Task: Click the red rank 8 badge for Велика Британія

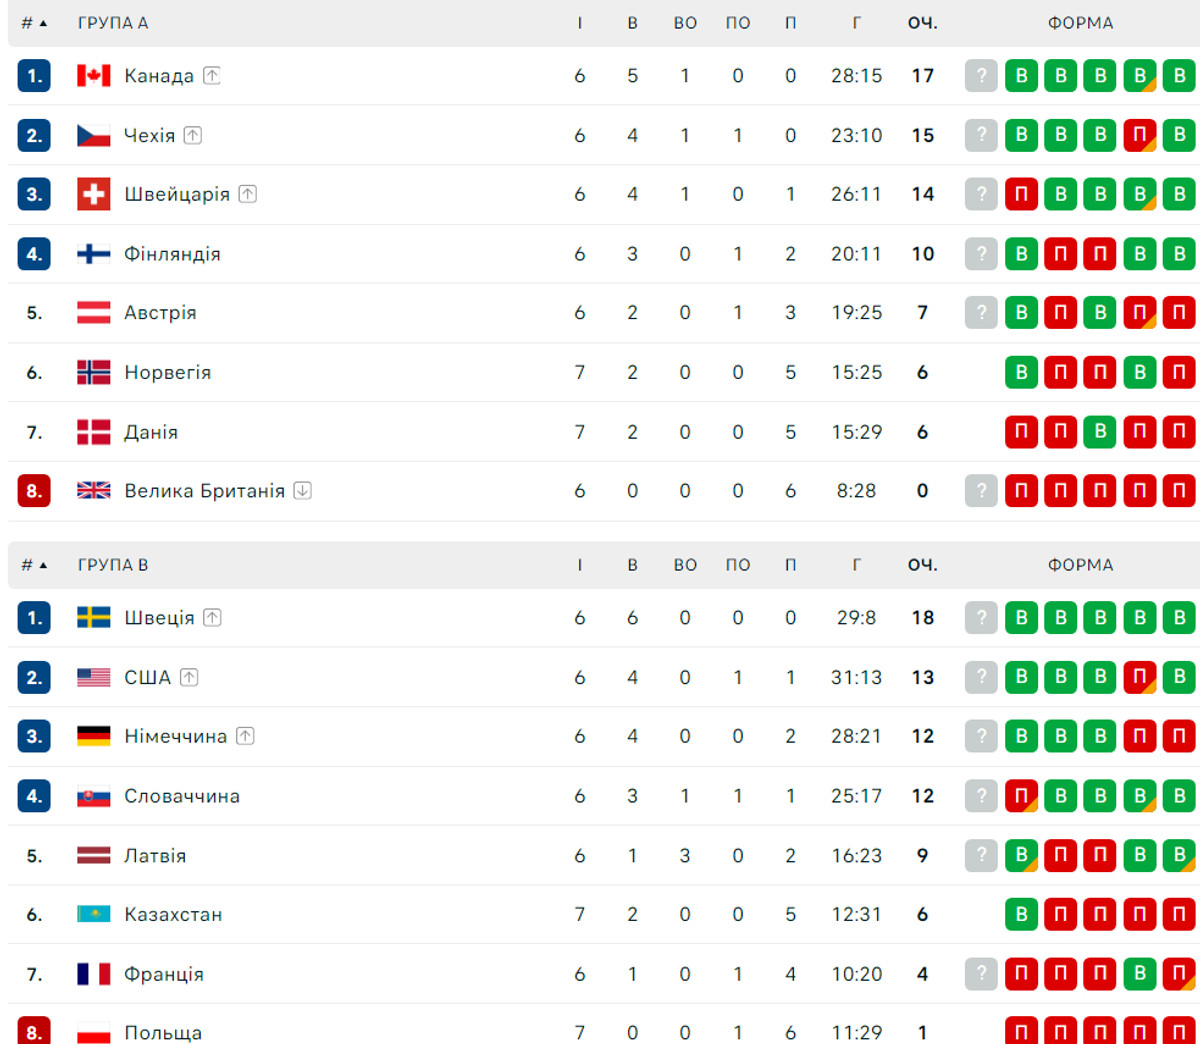Action: [x=34, y=491]
